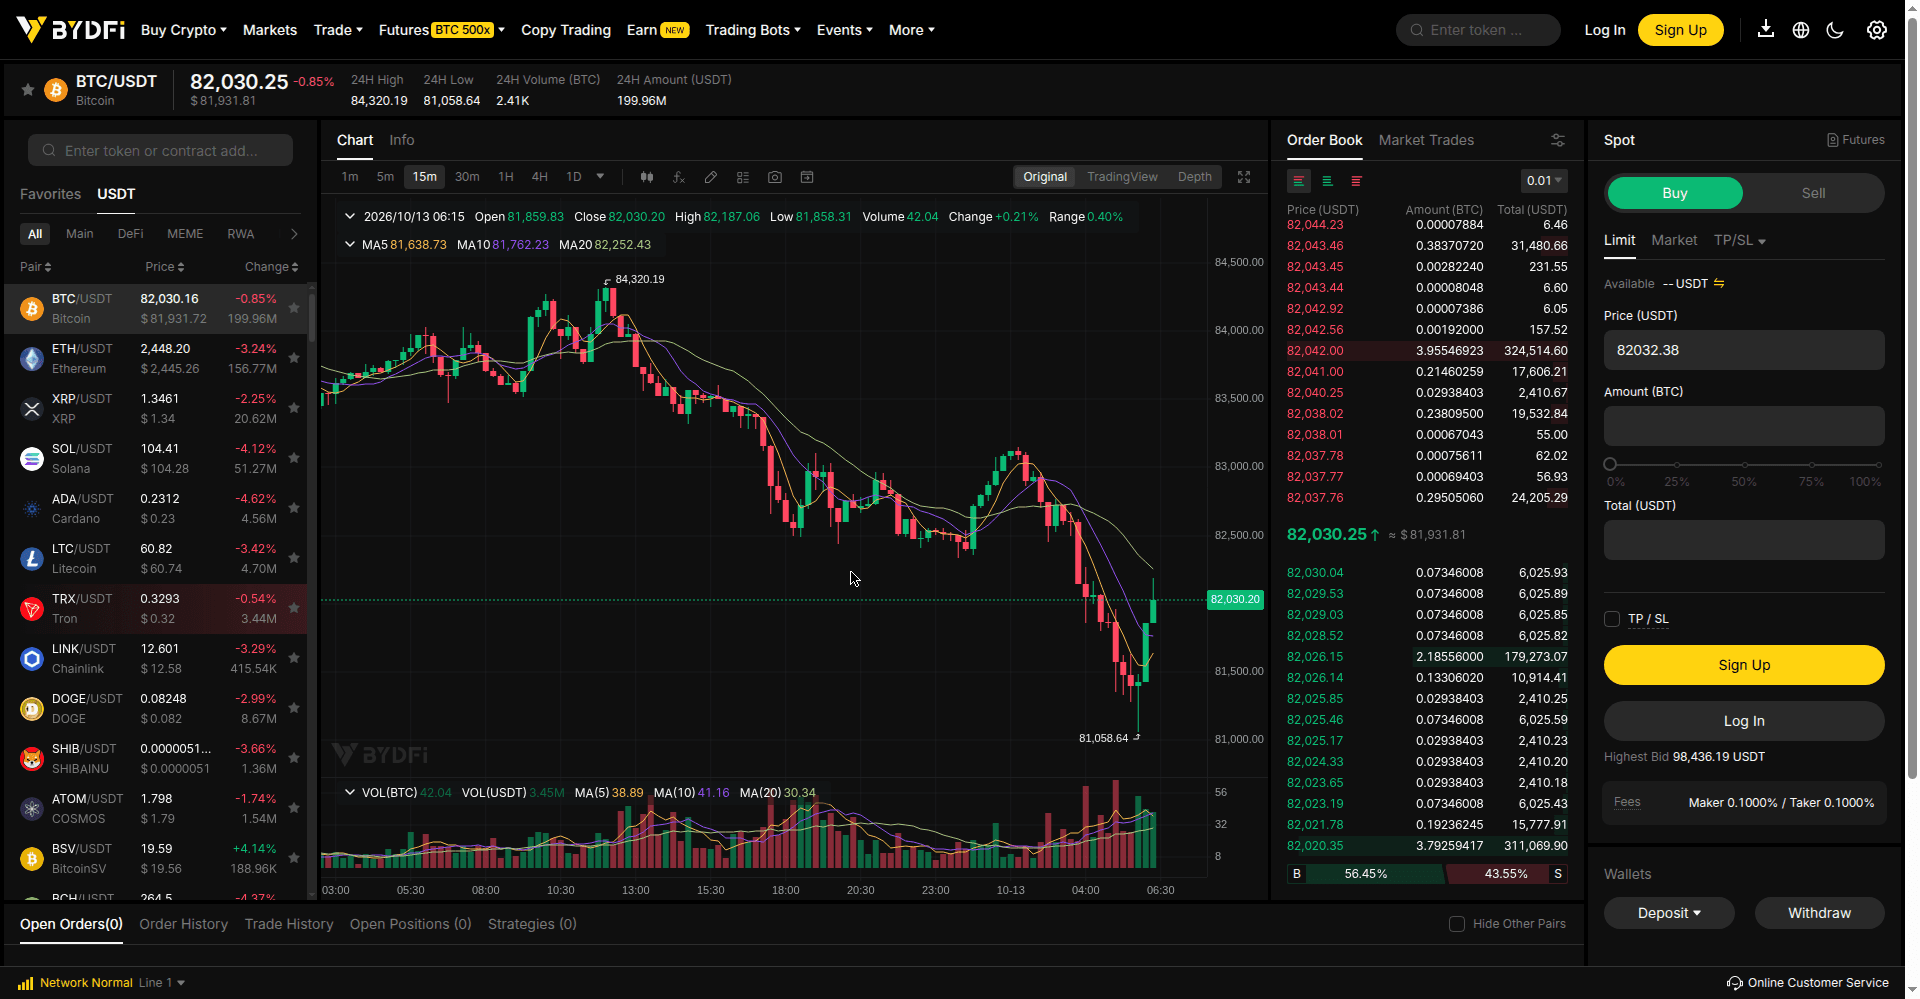Set amount slider to 50%
Screen dimensions: 1920x999
[1745, 465]
